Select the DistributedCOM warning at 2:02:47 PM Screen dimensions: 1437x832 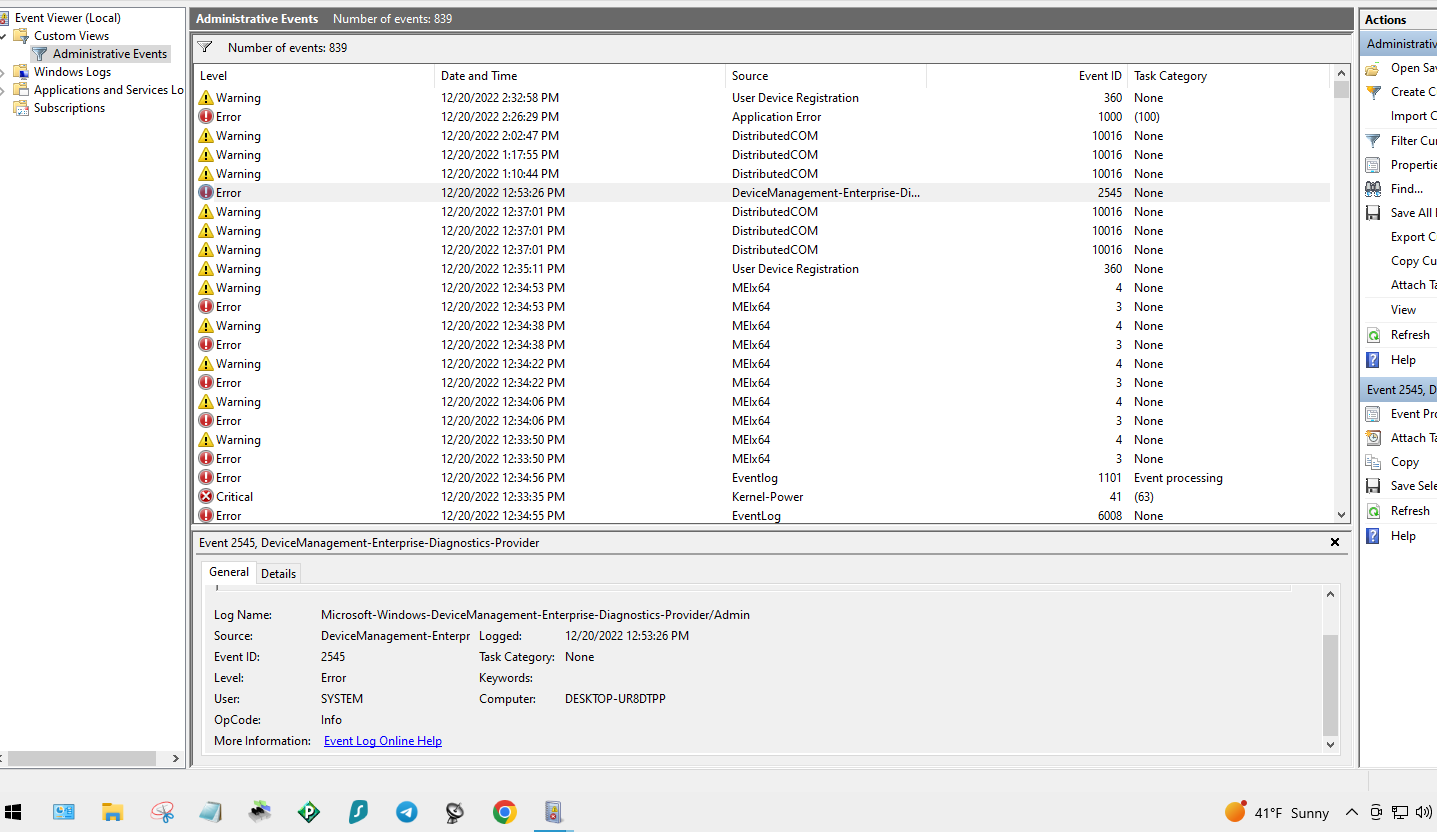tap(762, 136)
